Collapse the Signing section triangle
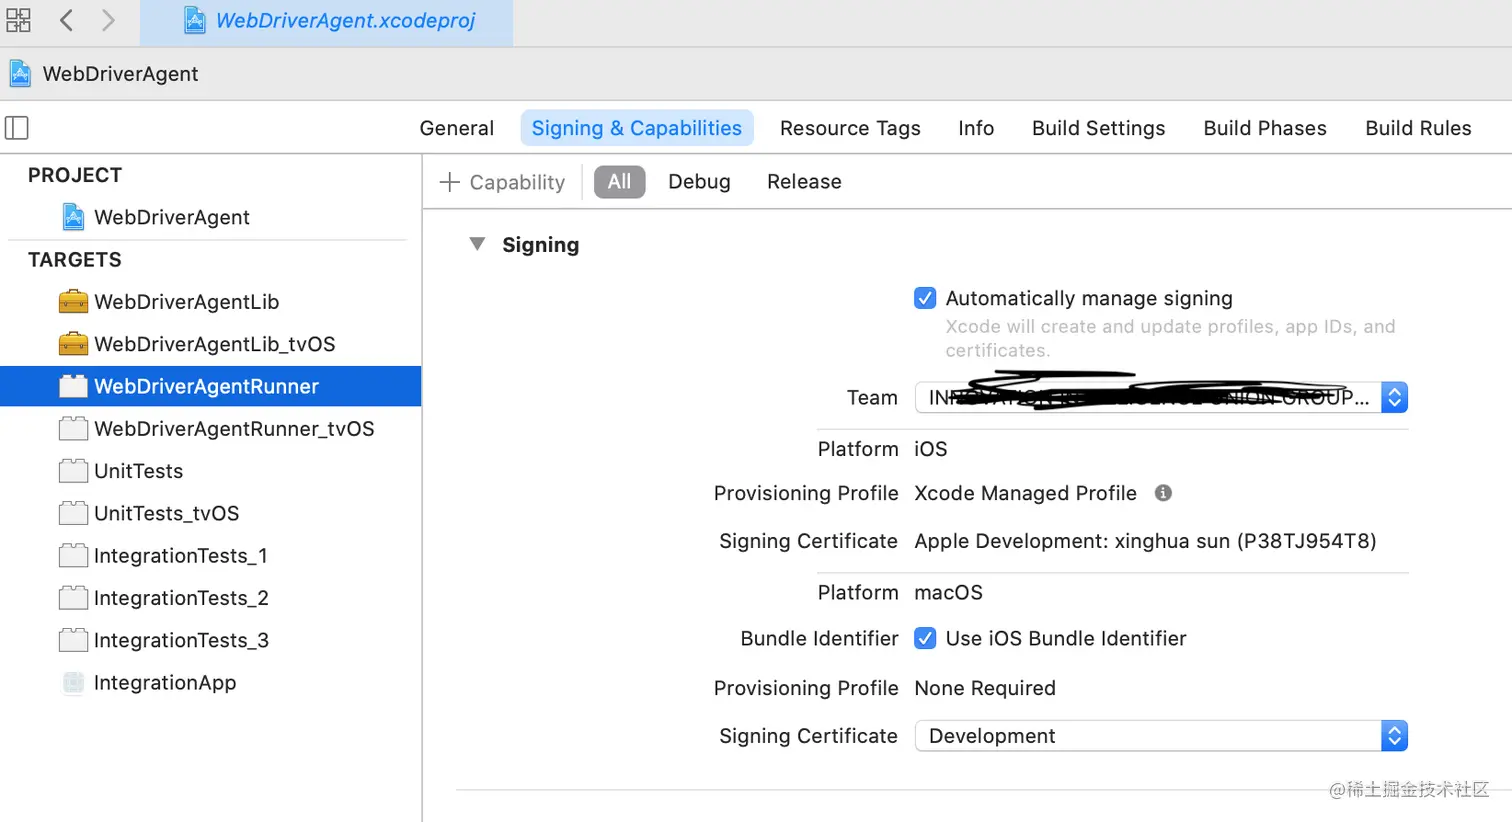The height and width of the screenshot is (822, 1512). point(478,244)
